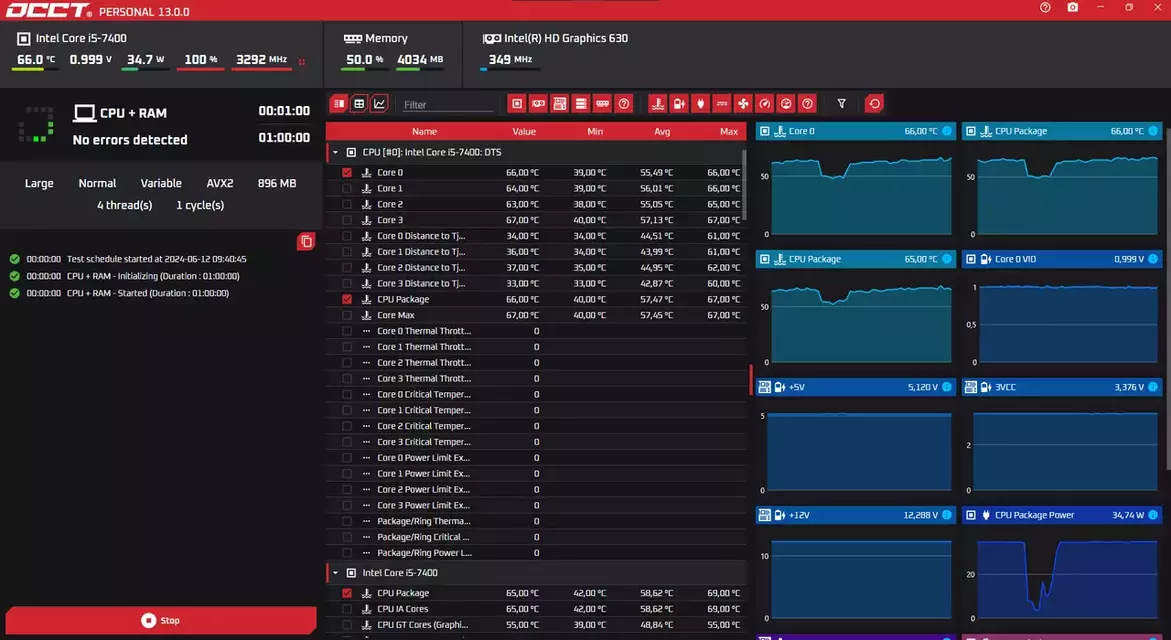The width and height of the screenshot is (1171, 640).
Task: Uncheck the Core 0 sensor checkbox
Action: [x=347, y=173]
